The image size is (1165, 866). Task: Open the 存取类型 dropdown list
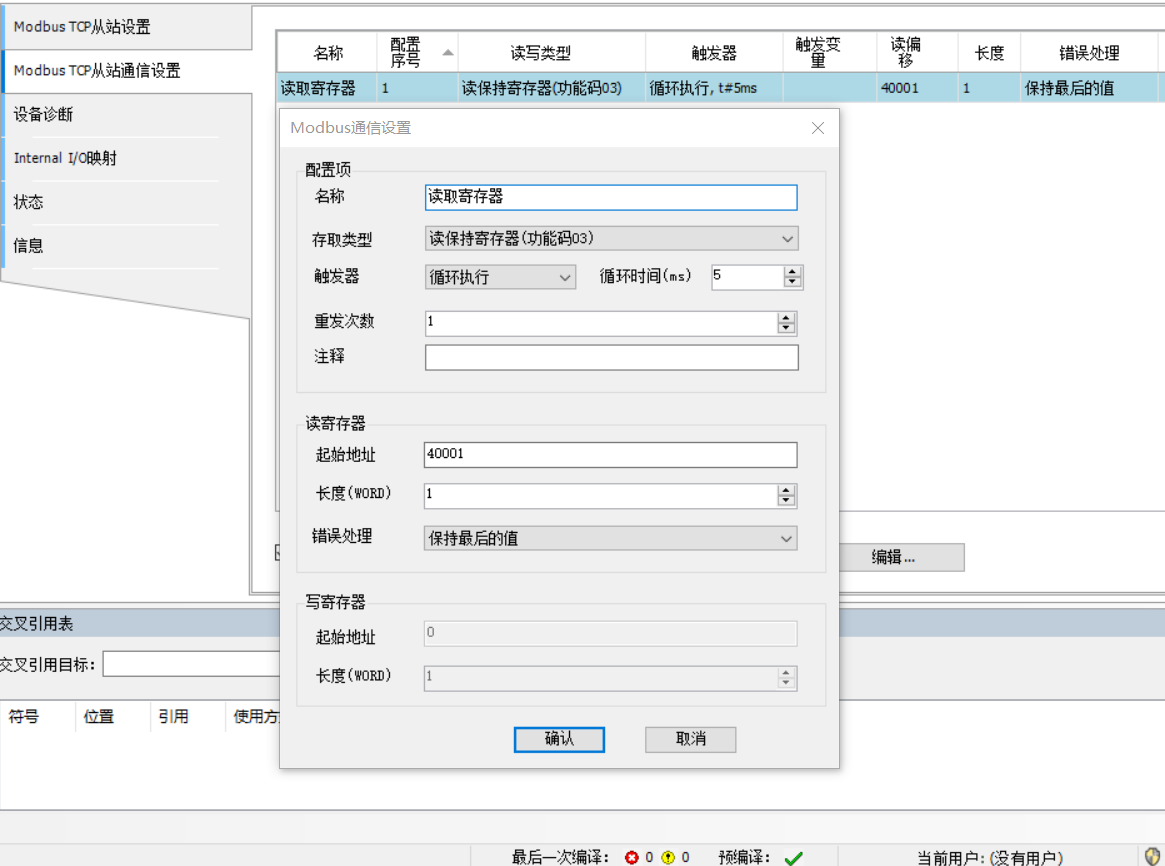pyautogui.click(x=787, y=239)
